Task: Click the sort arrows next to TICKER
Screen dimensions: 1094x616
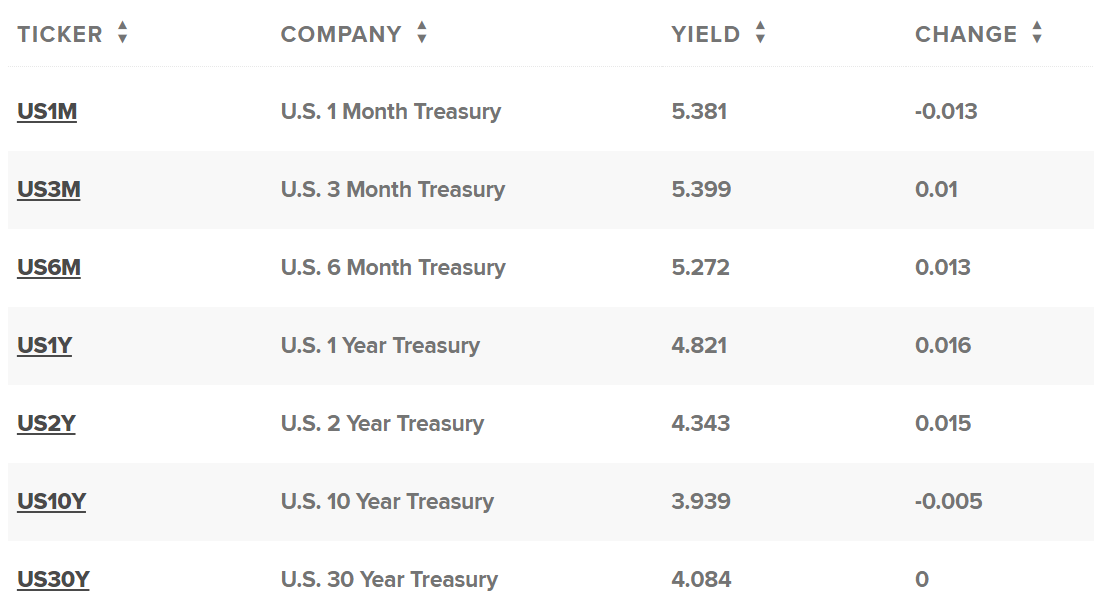Action: click(x=122, y=34)
